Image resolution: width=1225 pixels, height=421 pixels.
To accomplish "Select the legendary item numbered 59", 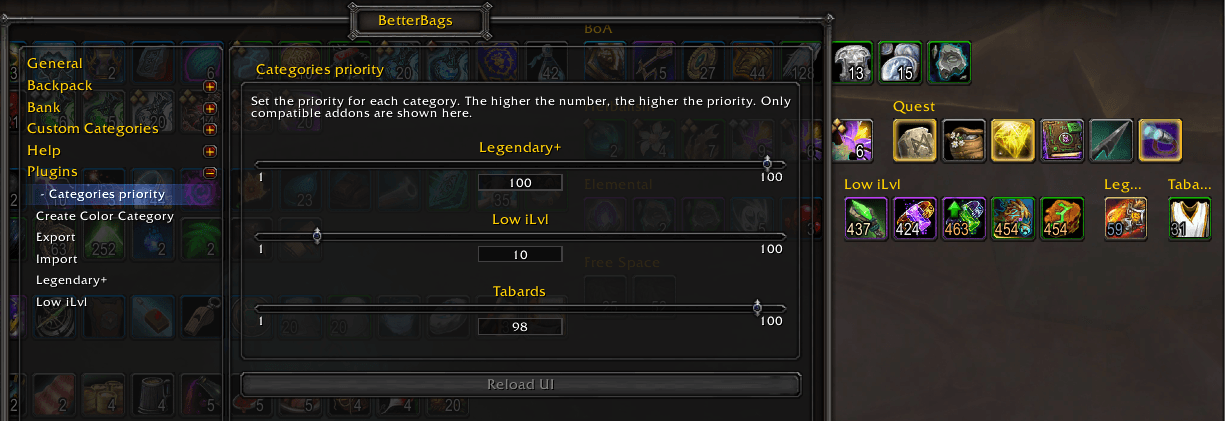I will (x=1125, y=218).
